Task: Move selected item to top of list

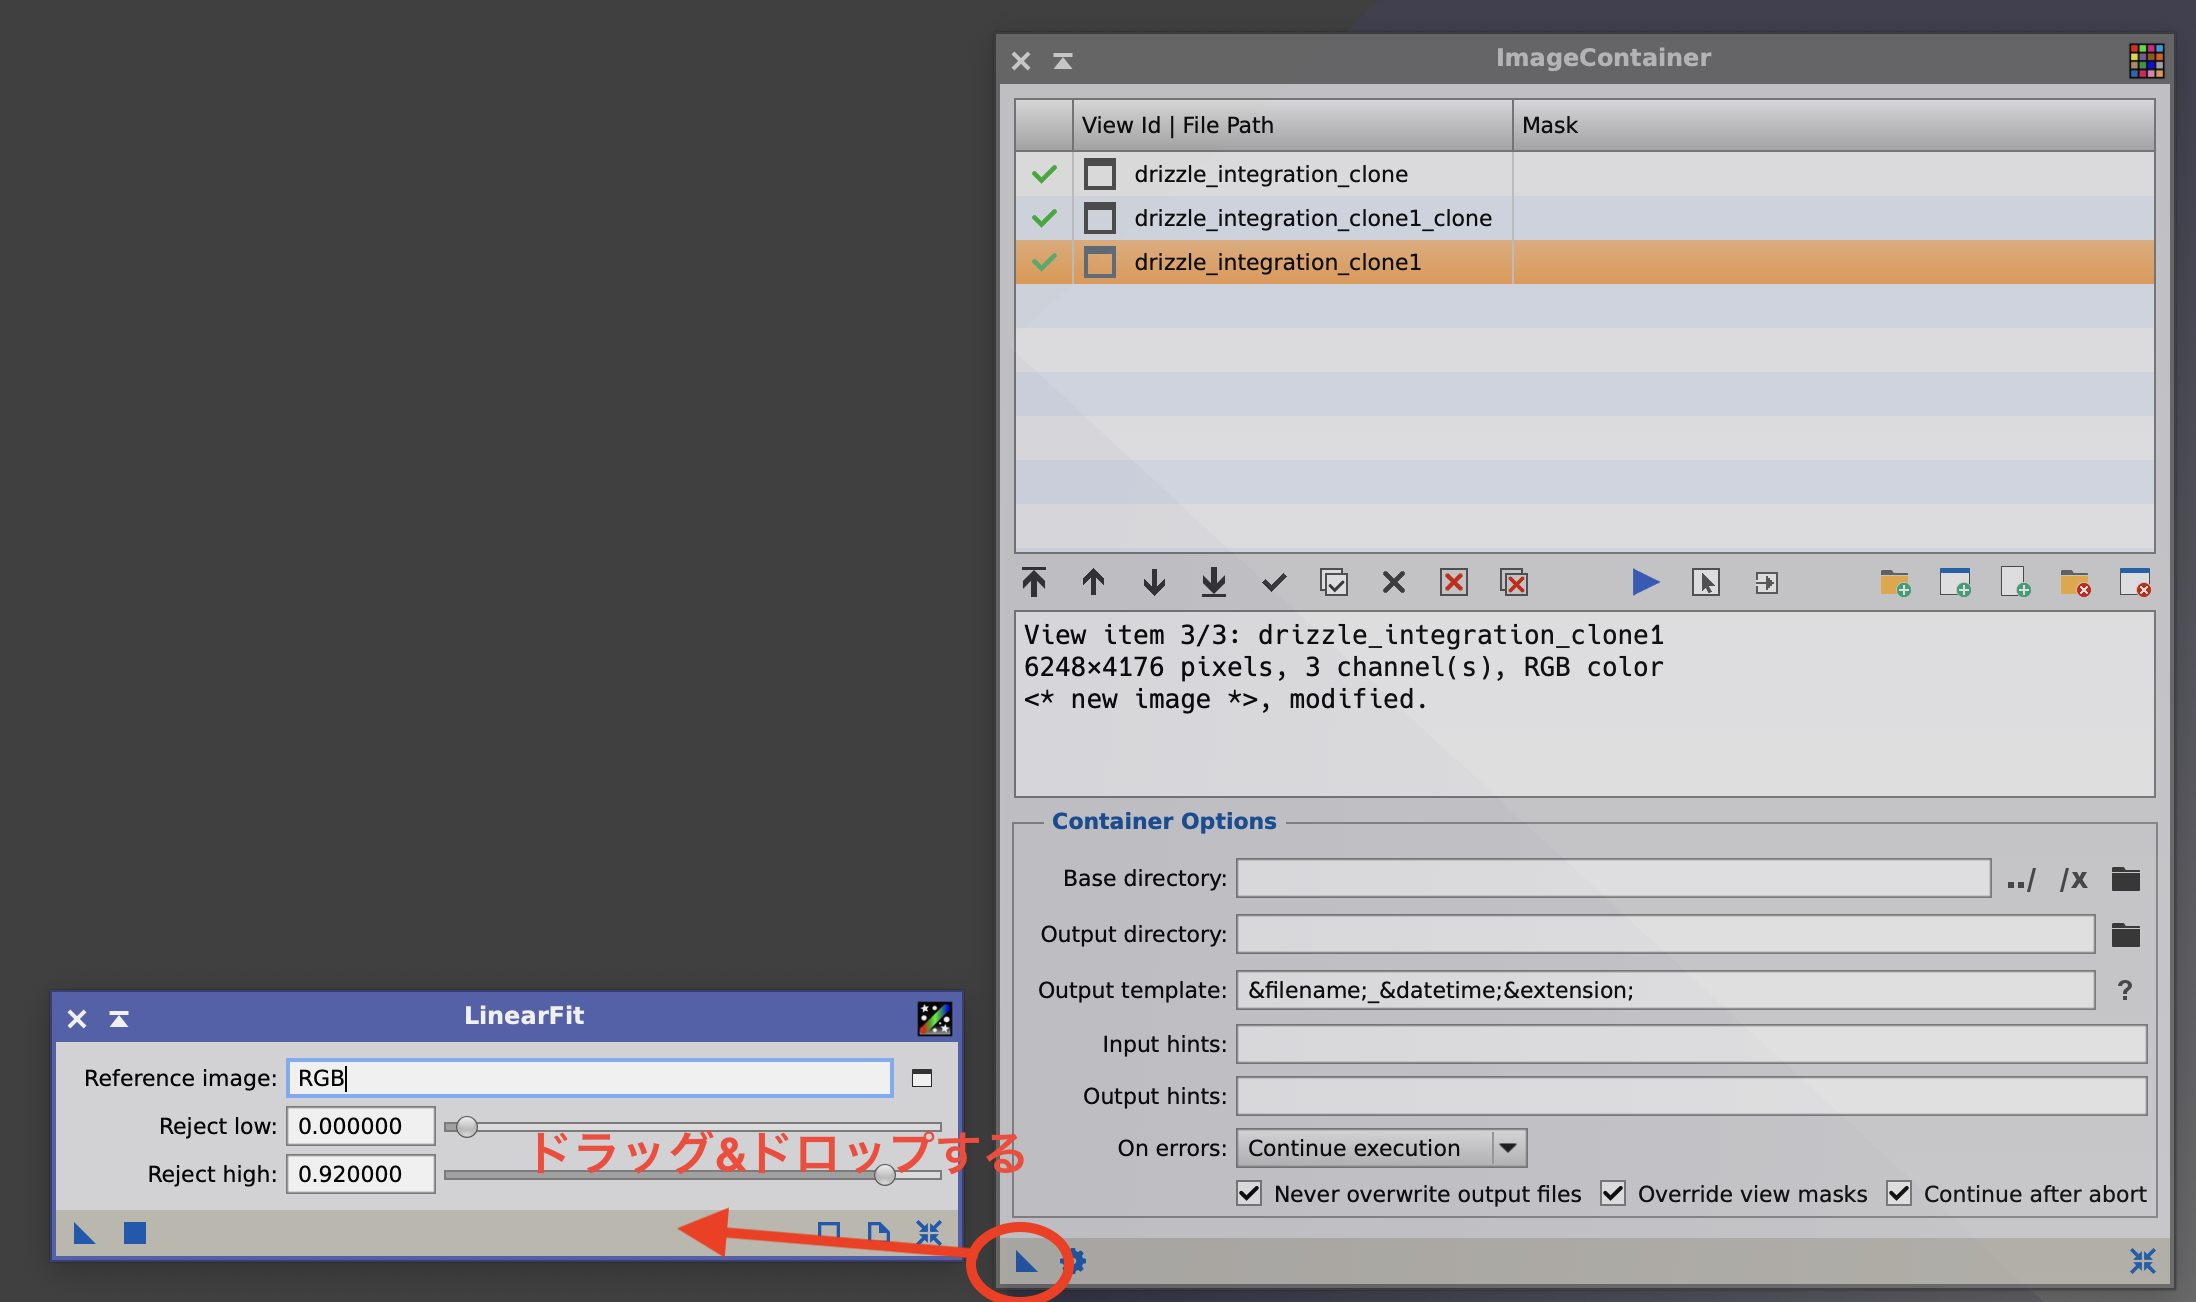Action: click(x=1034, y=582)
